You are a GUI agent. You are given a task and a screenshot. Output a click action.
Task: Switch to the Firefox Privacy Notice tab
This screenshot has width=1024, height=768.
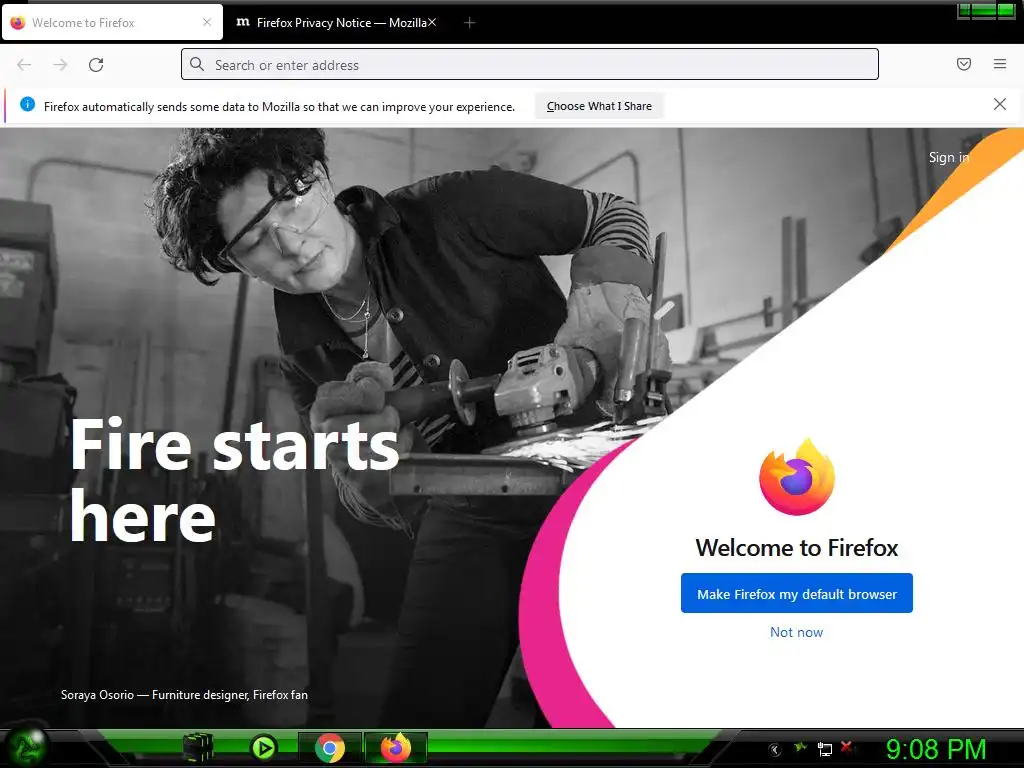[336, 23]
